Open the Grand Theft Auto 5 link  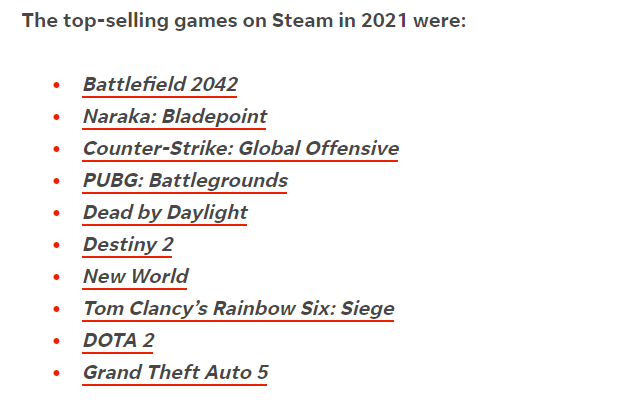click(175, 372)
